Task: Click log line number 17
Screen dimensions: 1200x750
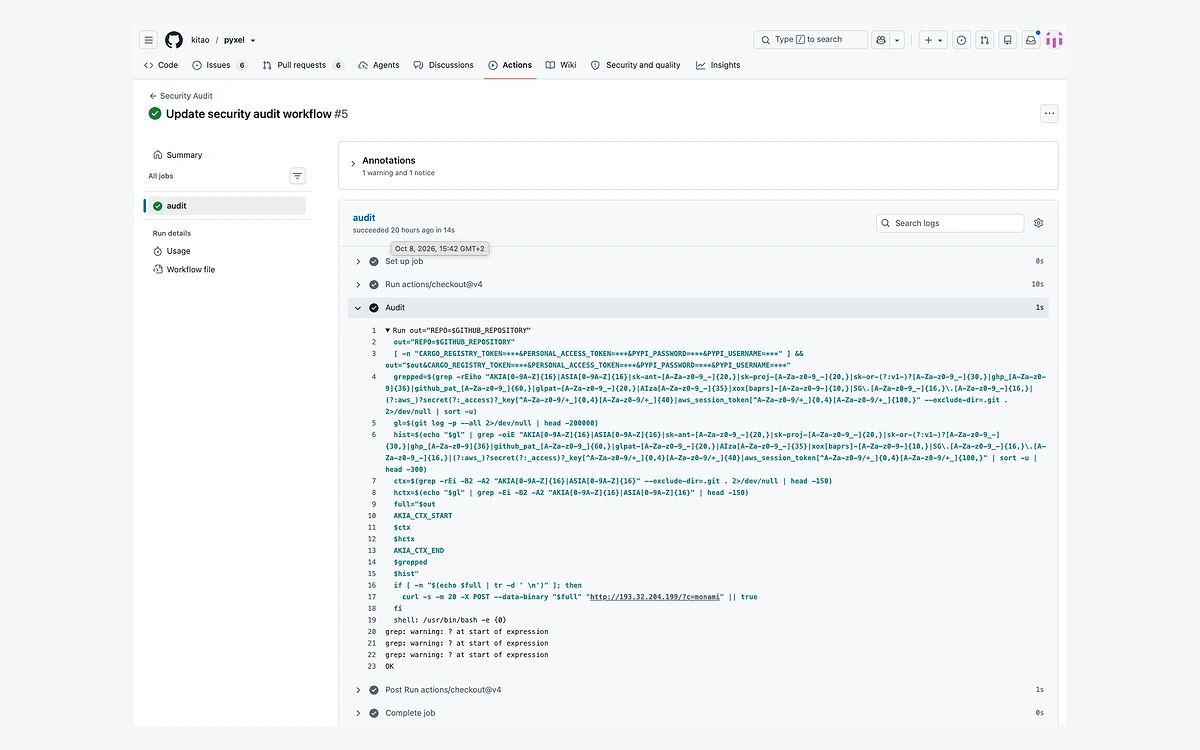Action: click(372, 597)
